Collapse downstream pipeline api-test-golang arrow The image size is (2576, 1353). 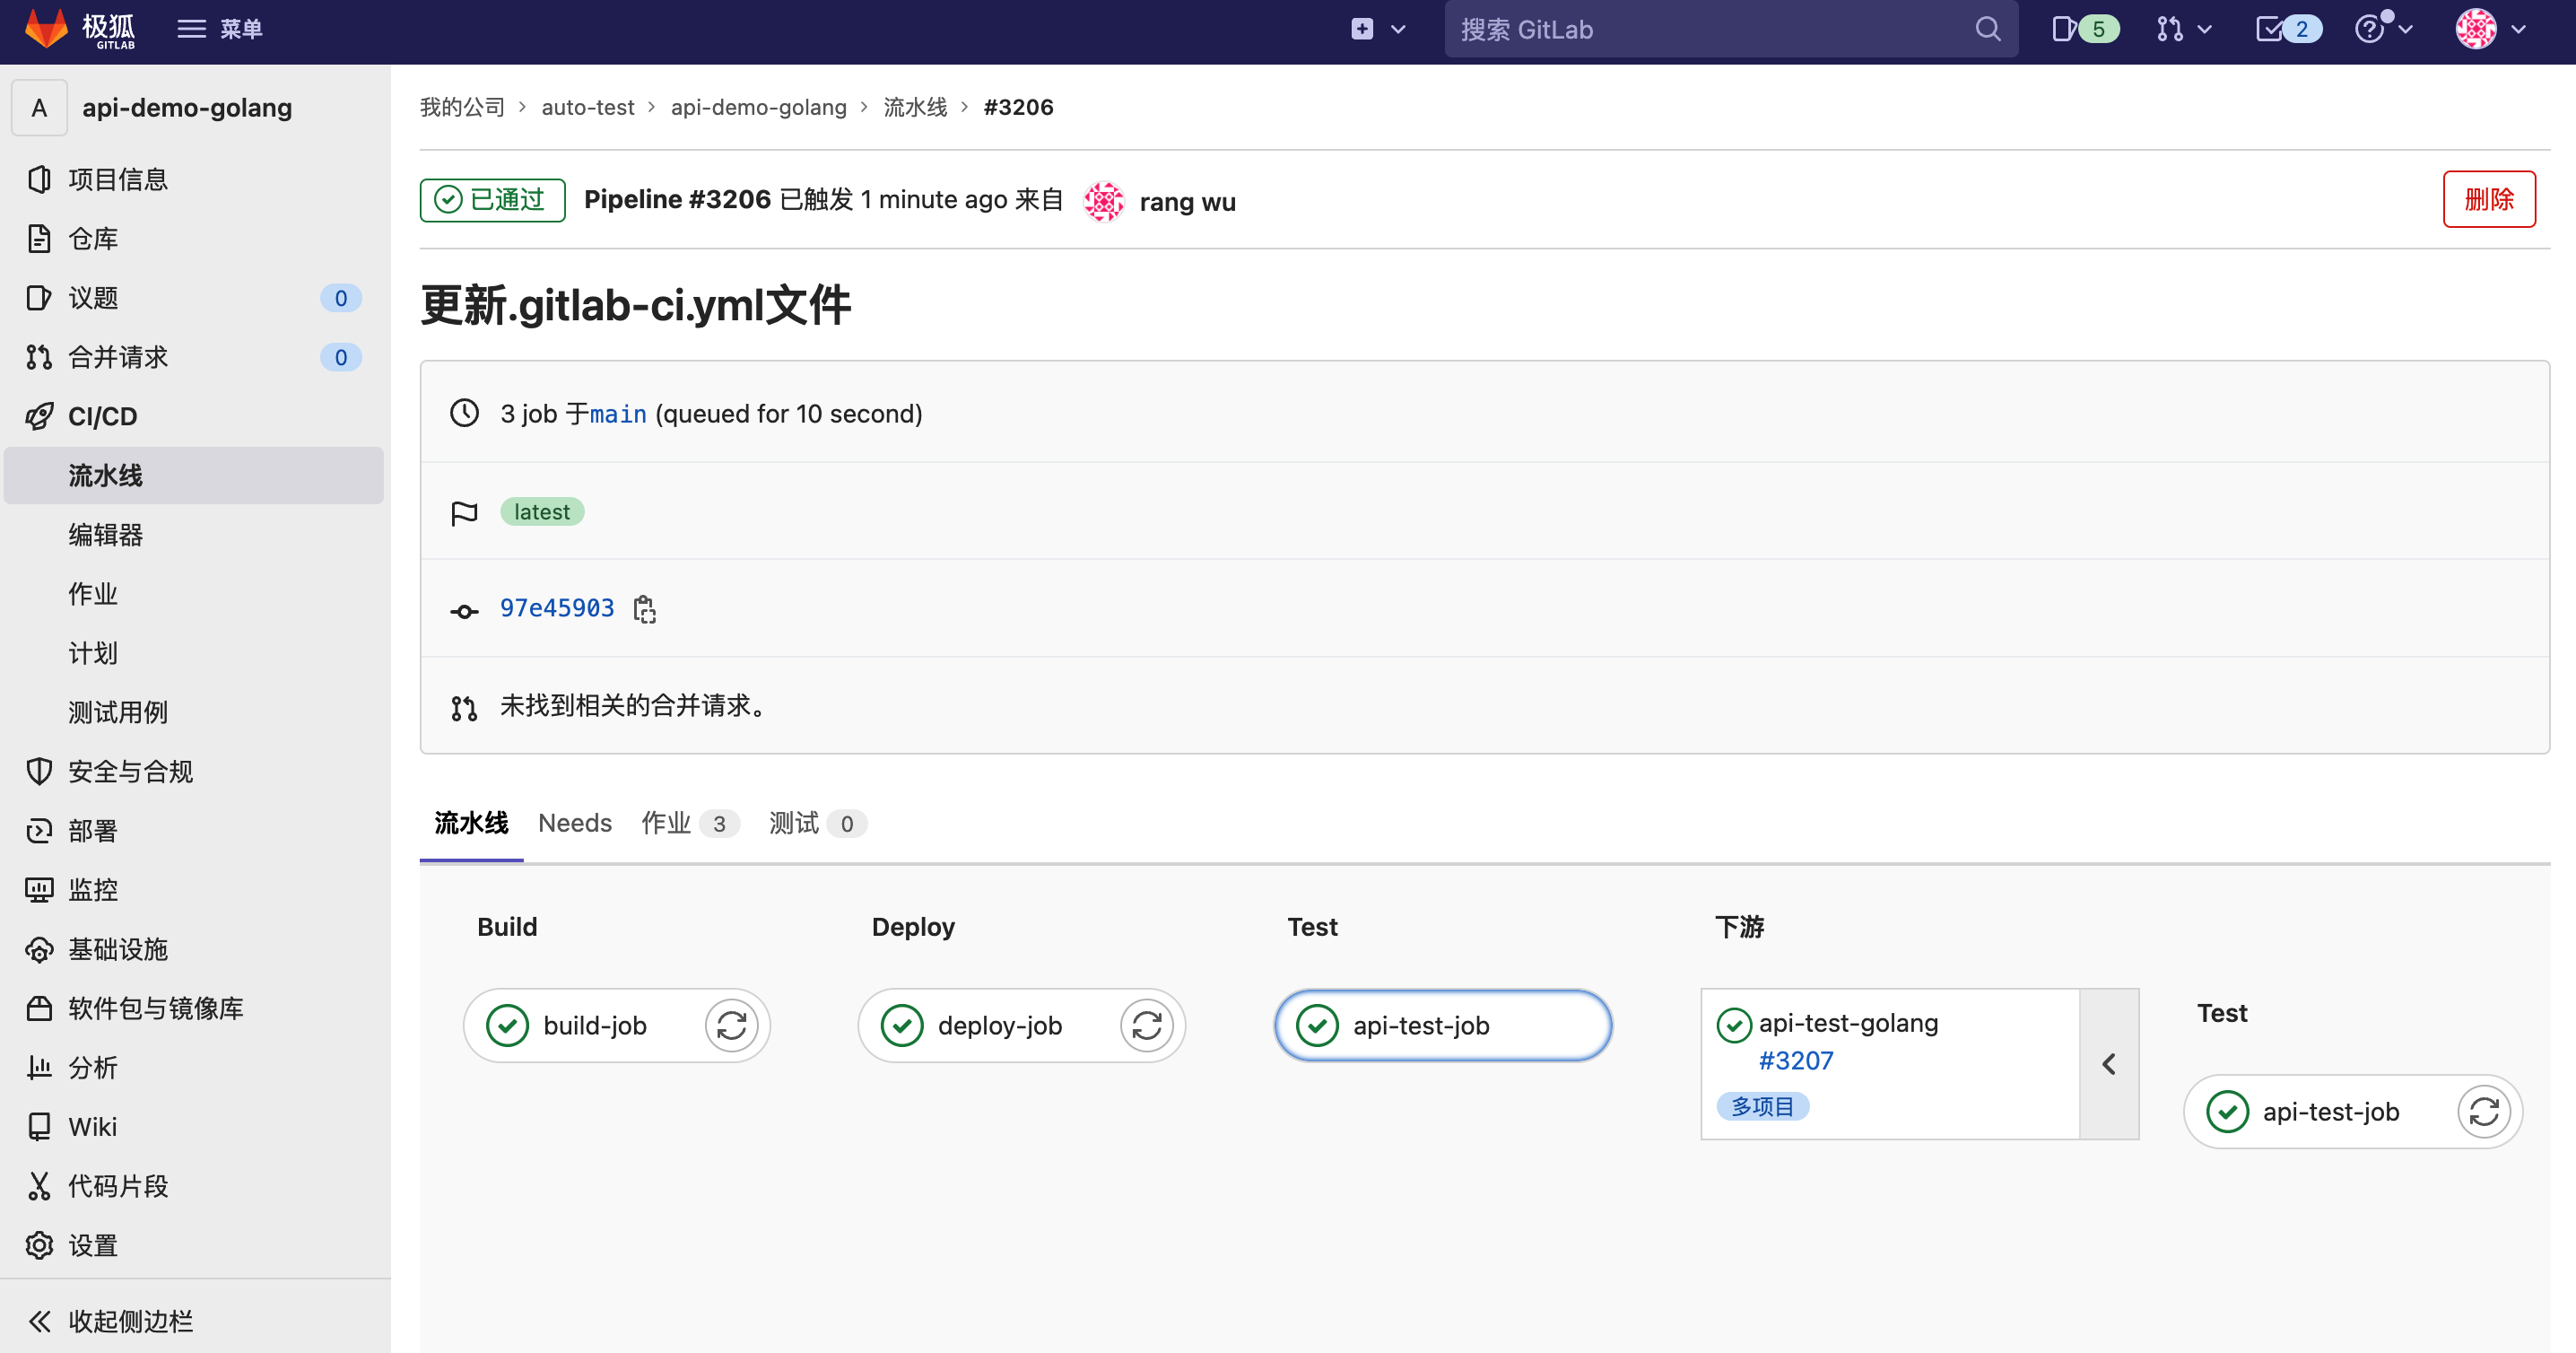[x=2109, y=1064]
